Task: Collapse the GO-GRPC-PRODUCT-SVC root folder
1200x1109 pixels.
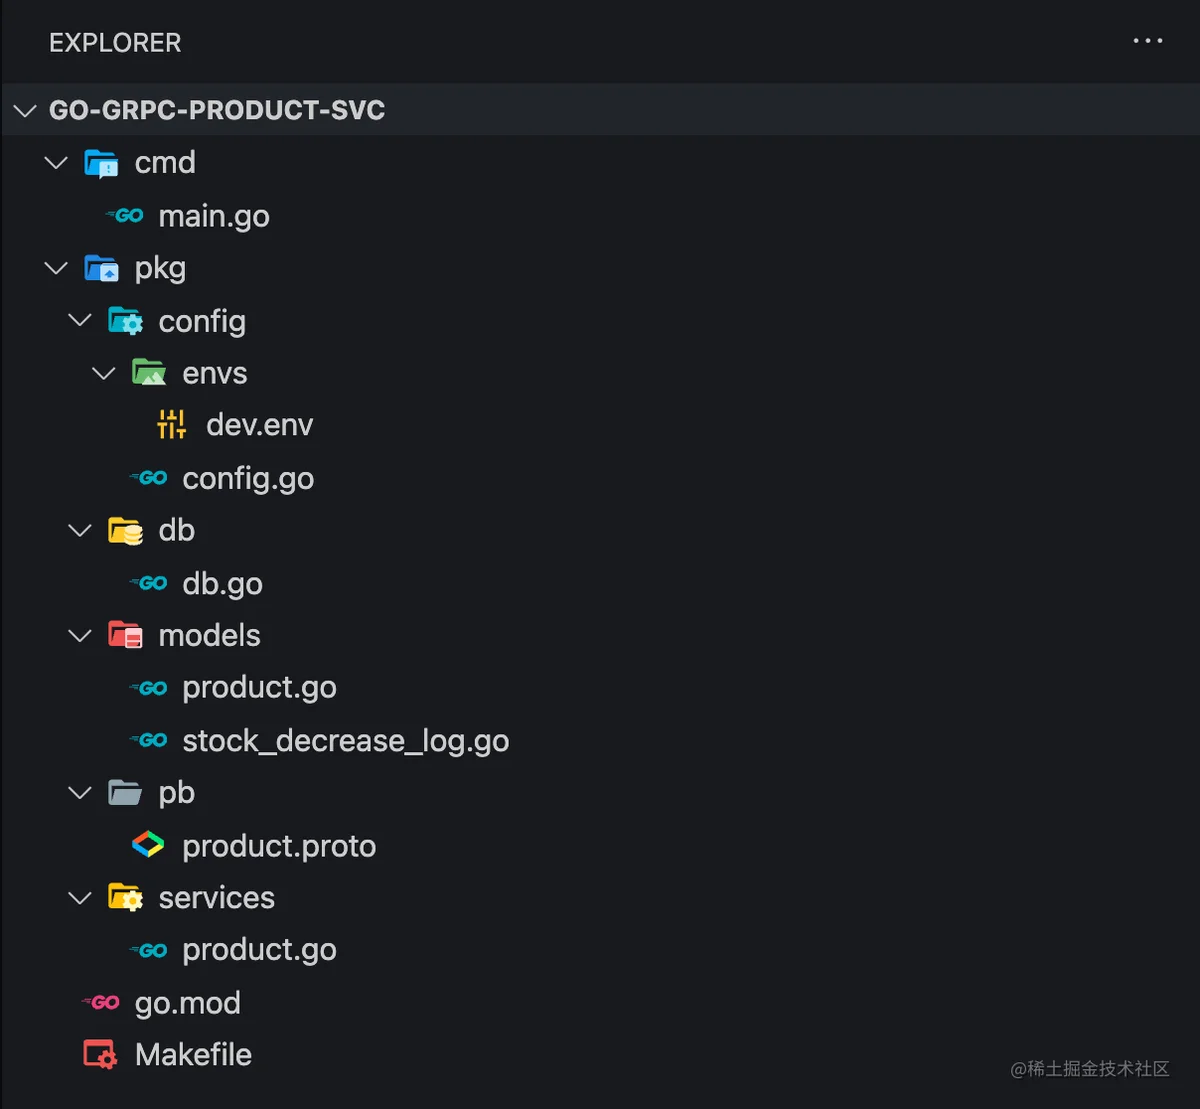Action: [x=26, y=110]
